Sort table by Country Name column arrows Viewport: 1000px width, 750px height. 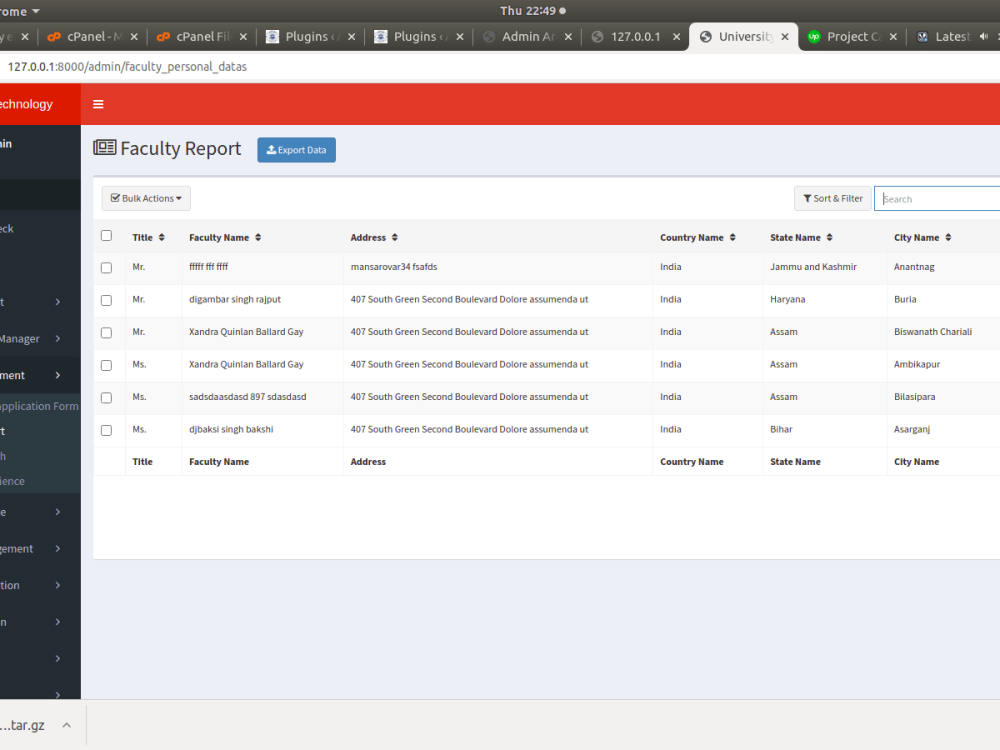click(731, 237)
